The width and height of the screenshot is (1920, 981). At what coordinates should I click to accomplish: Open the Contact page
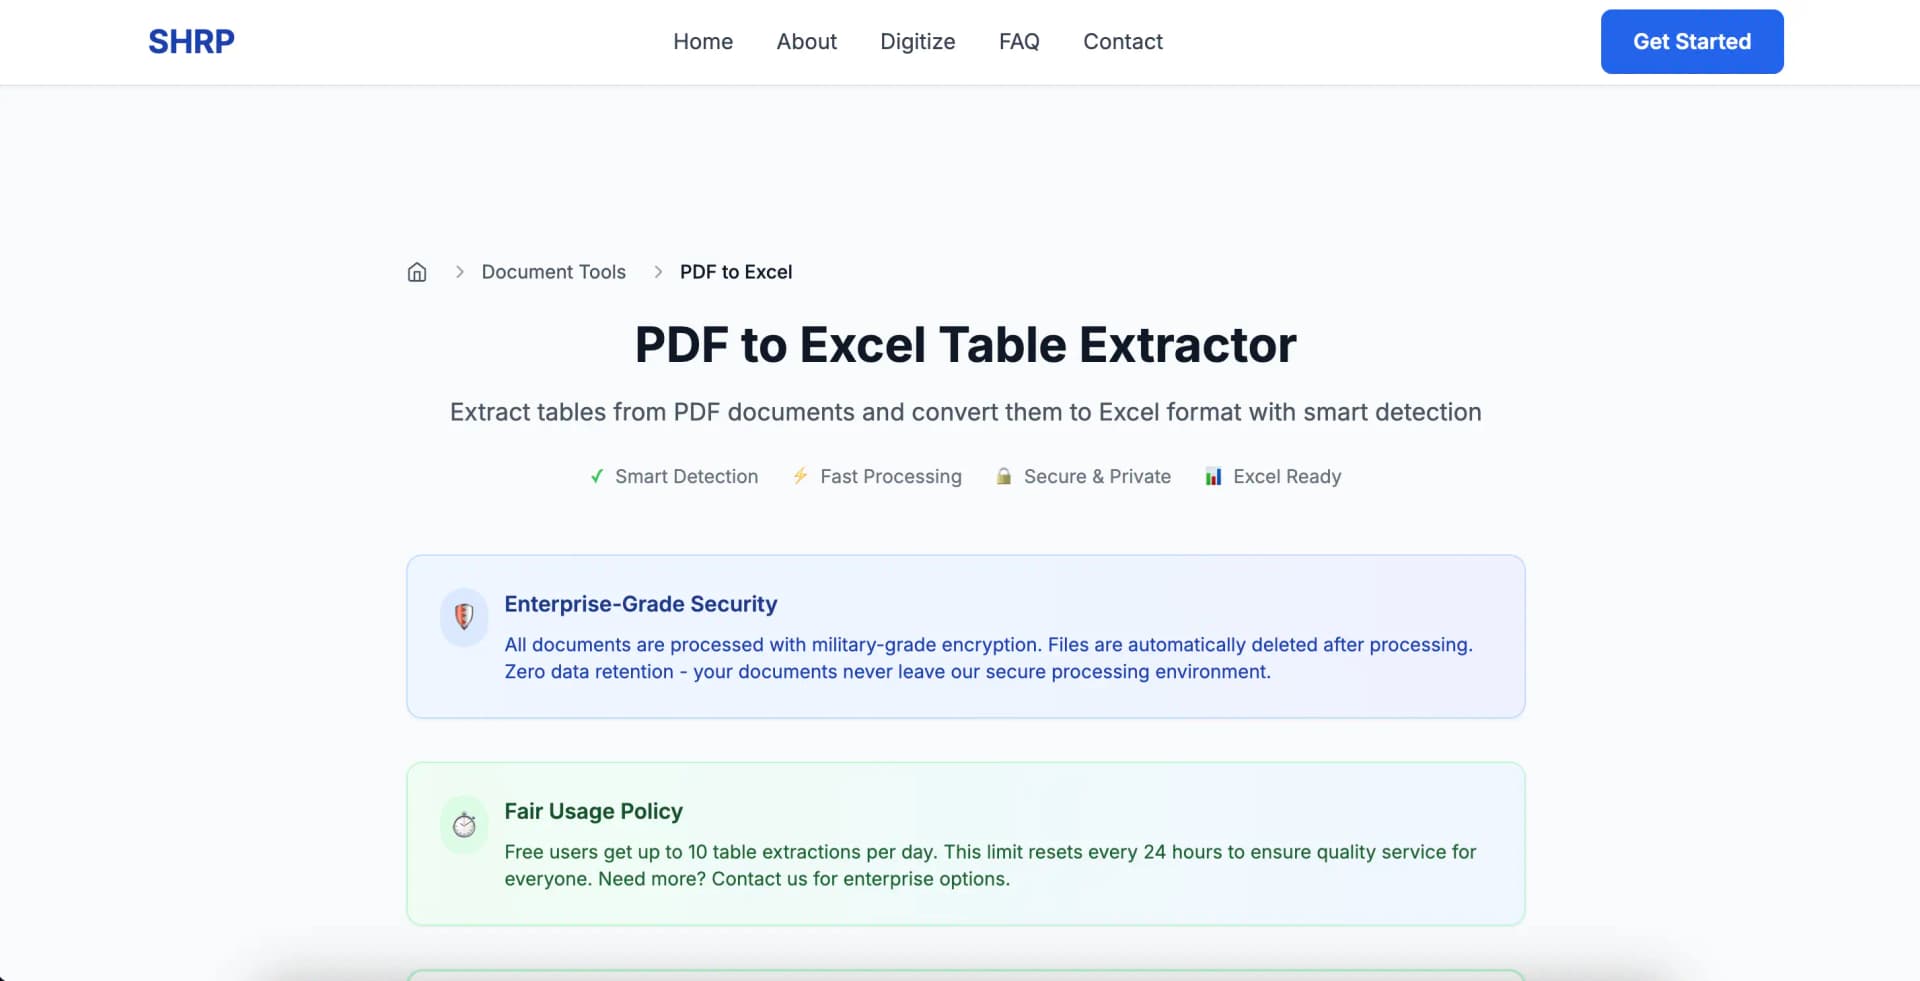(1122, 41)
